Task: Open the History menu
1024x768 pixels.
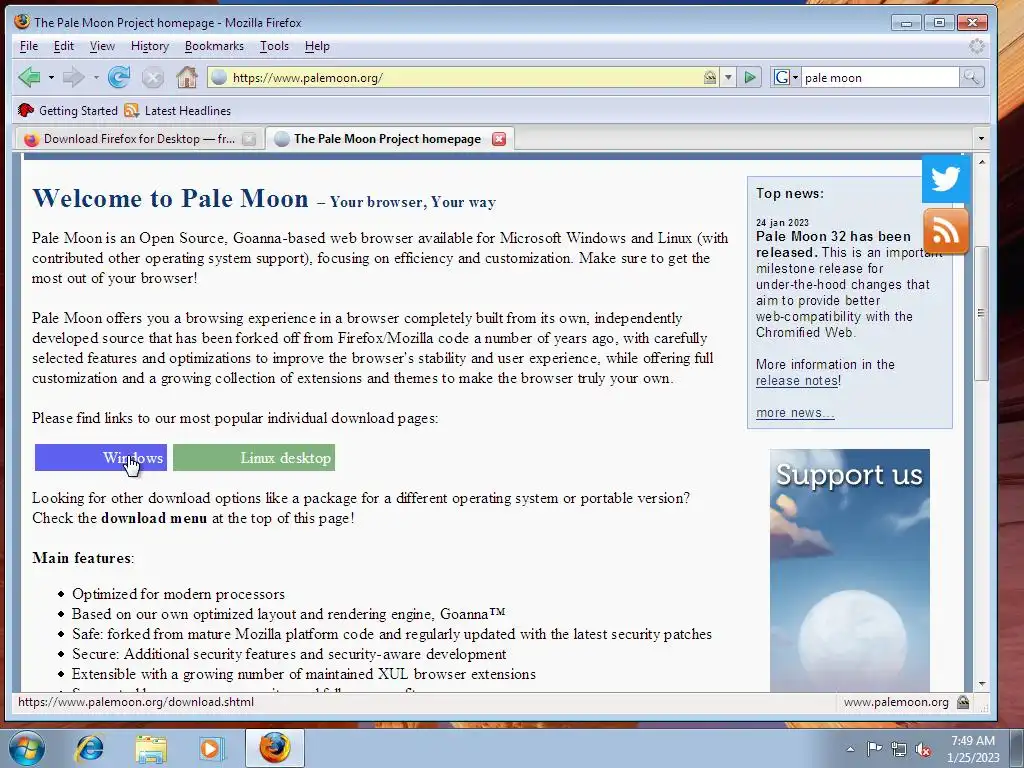Action: tap(150, 46)
